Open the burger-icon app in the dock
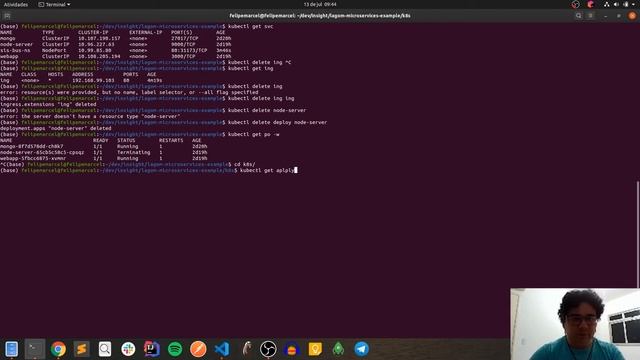640x360 pixels. tap(292, 349)
